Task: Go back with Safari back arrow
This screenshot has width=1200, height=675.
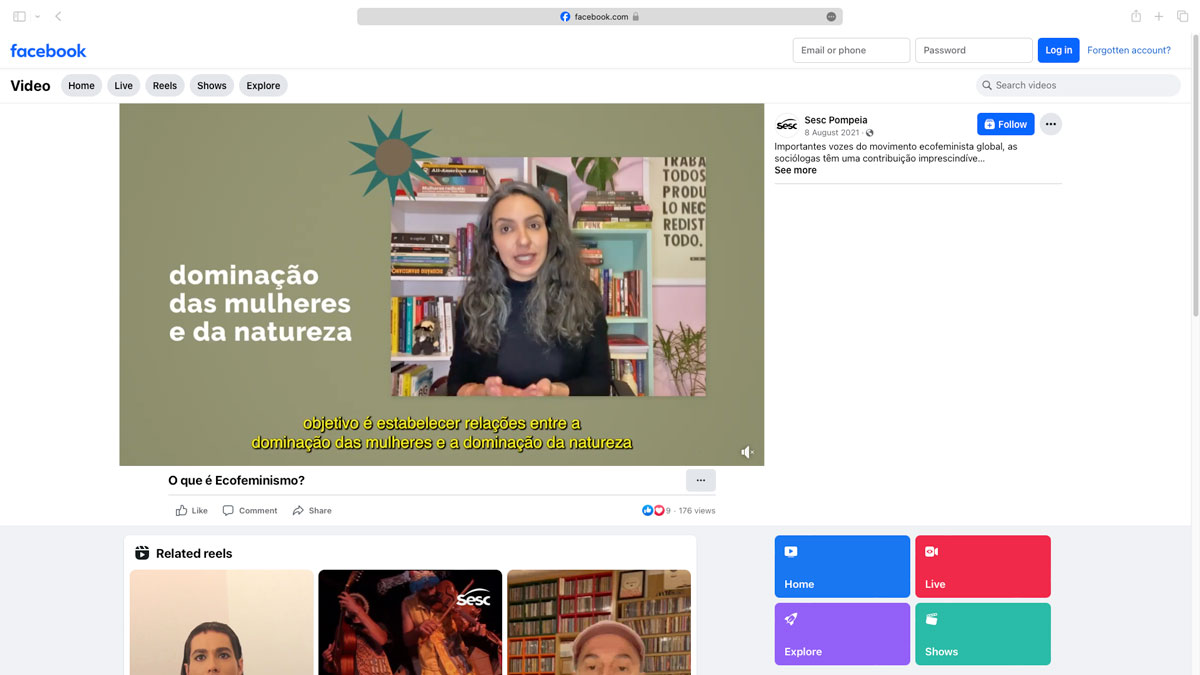Action: click(58, 17)
